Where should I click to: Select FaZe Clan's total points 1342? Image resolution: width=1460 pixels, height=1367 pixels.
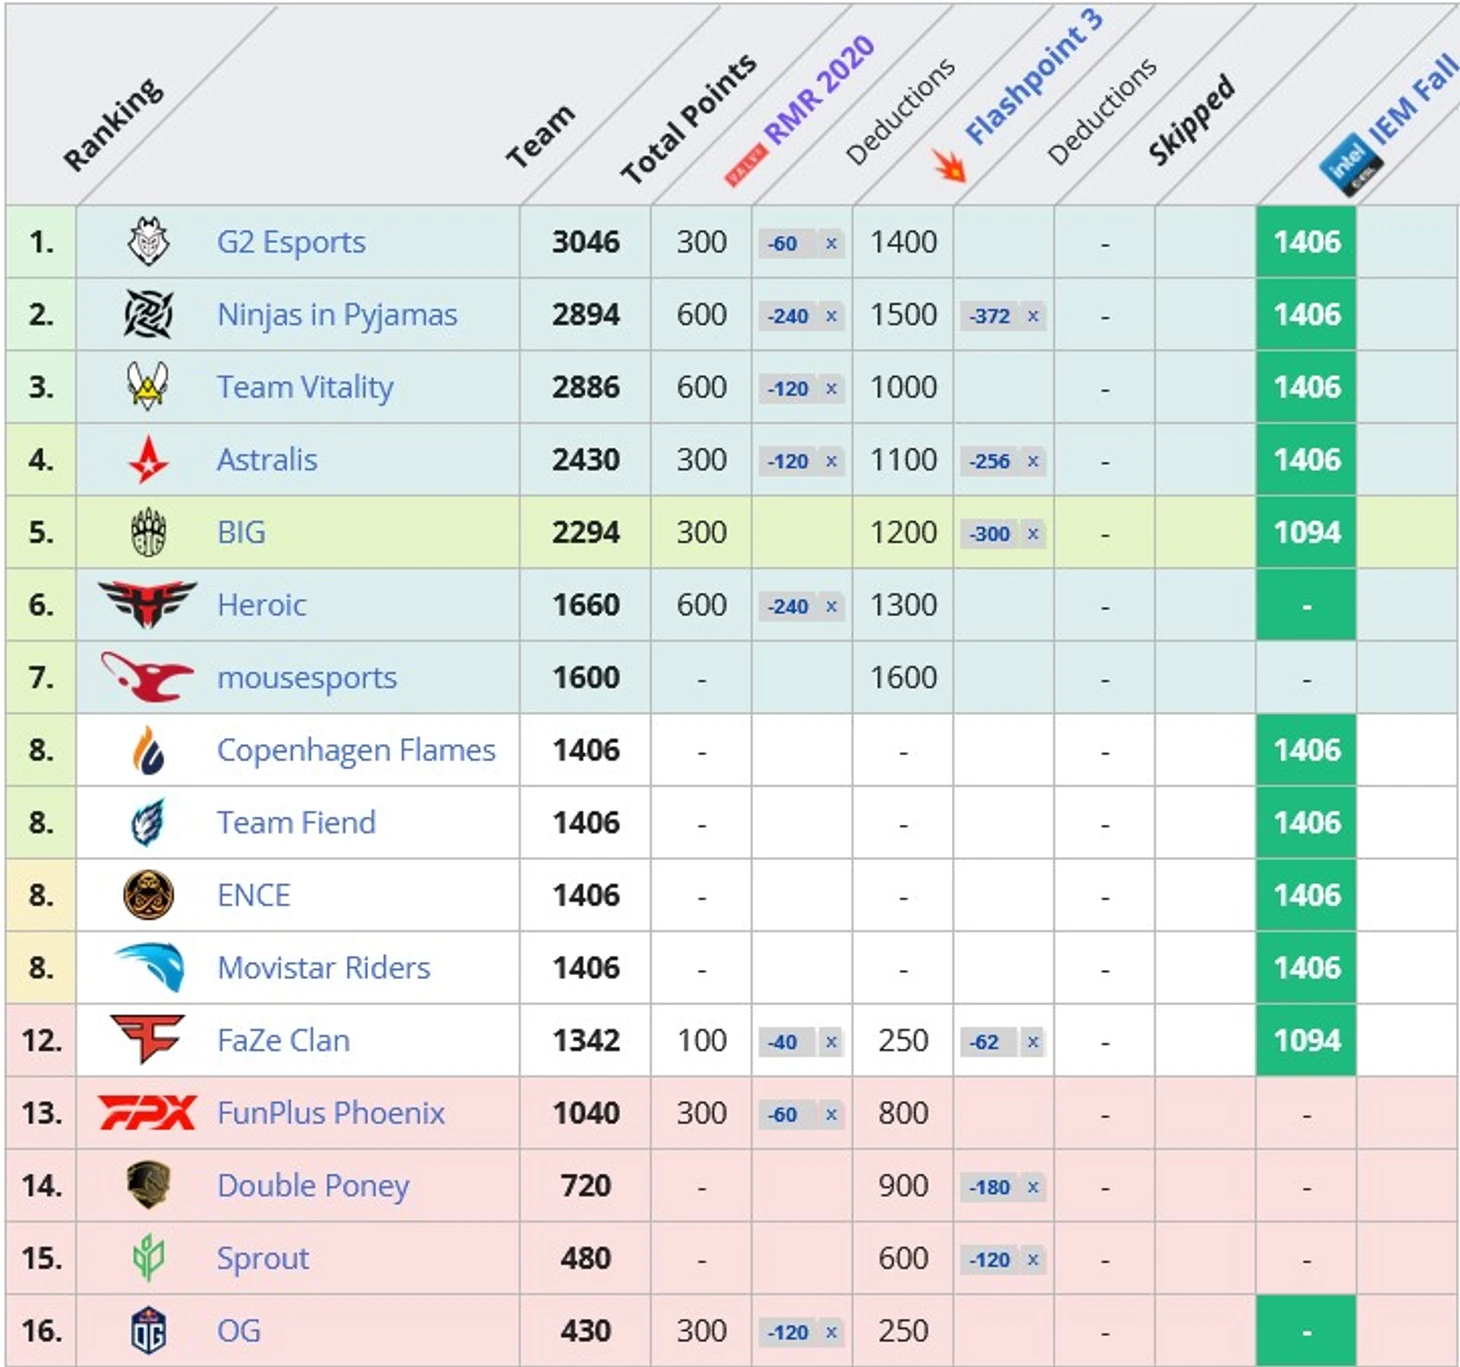[x=586, y=1040]
